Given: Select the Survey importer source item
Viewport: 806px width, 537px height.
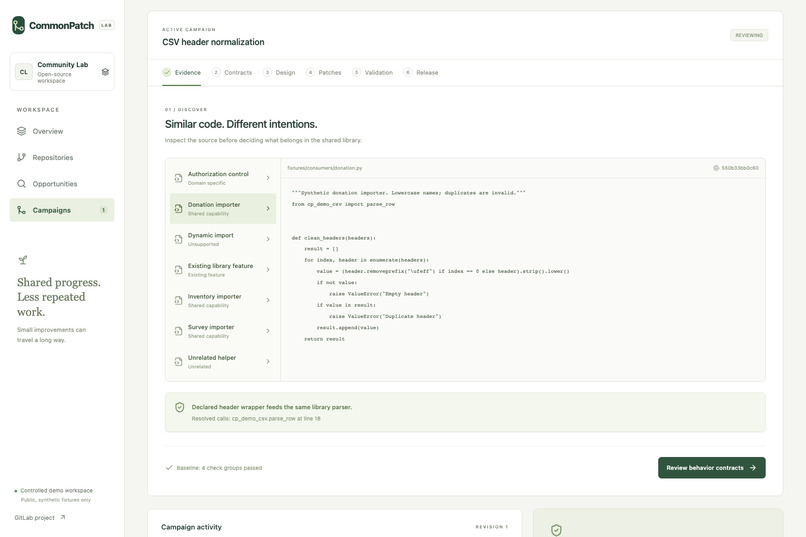Looking at the screenshot, I should (223, 331).
